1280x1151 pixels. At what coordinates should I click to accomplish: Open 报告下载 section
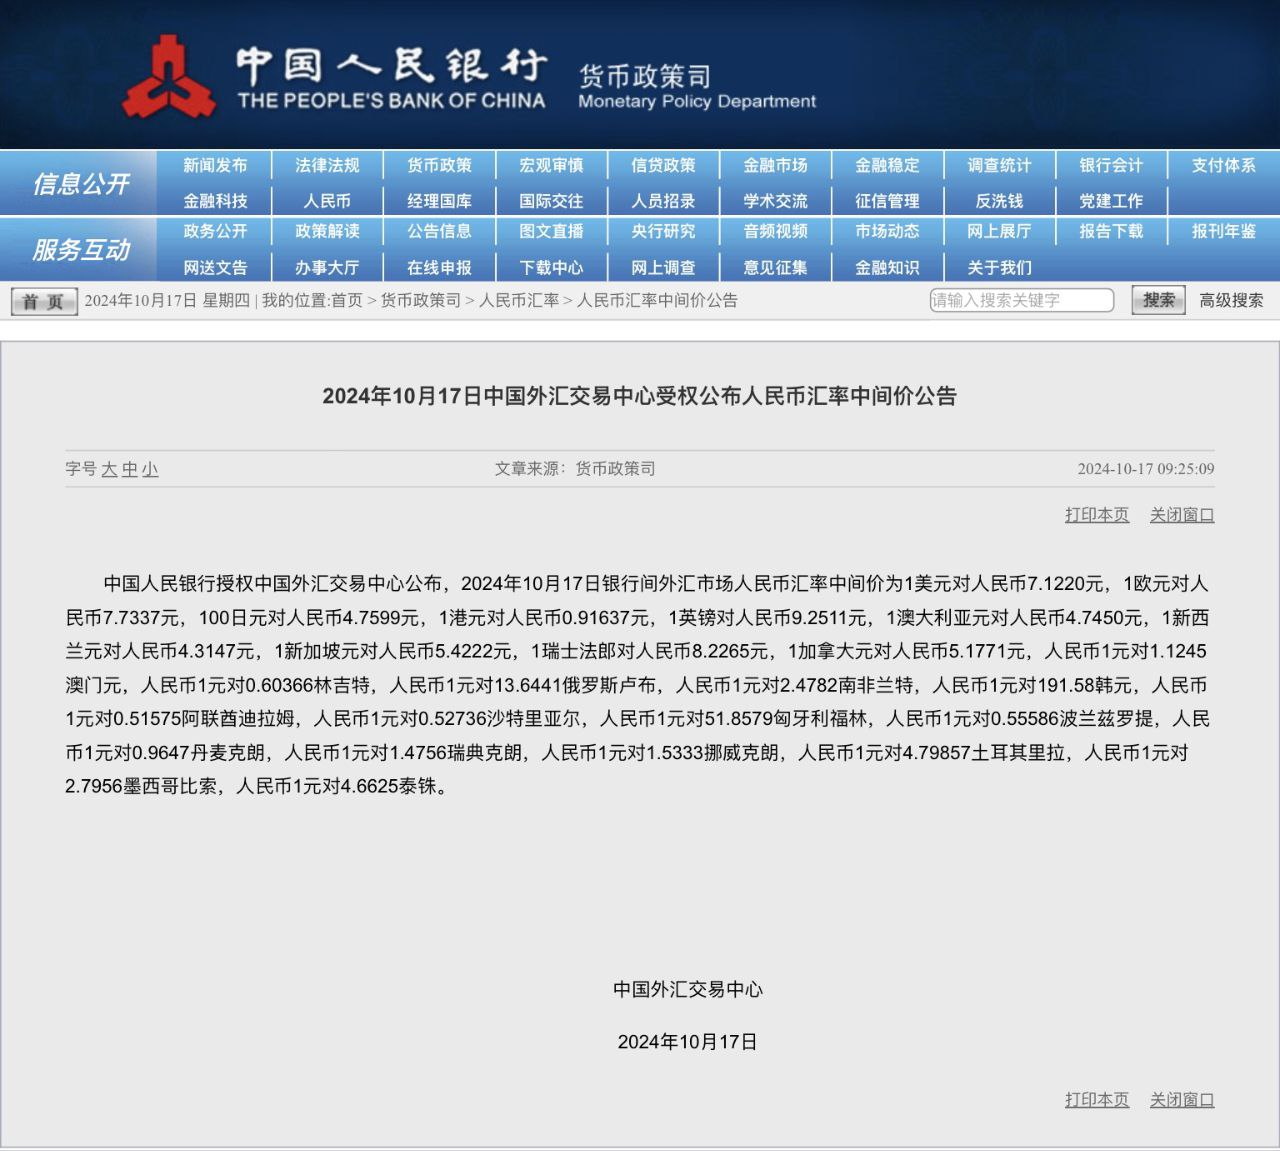click(x=1111, y=231)
